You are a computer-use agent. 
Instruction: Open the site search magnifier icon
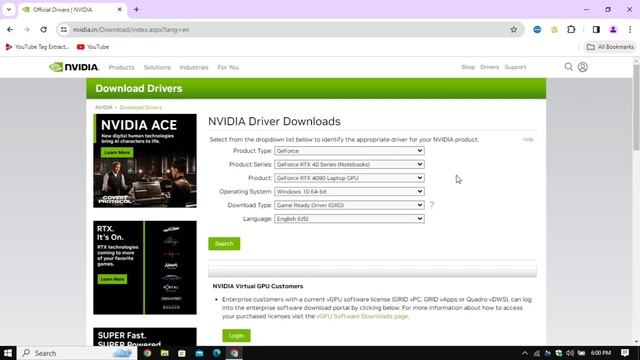click(x=568, y=67)
